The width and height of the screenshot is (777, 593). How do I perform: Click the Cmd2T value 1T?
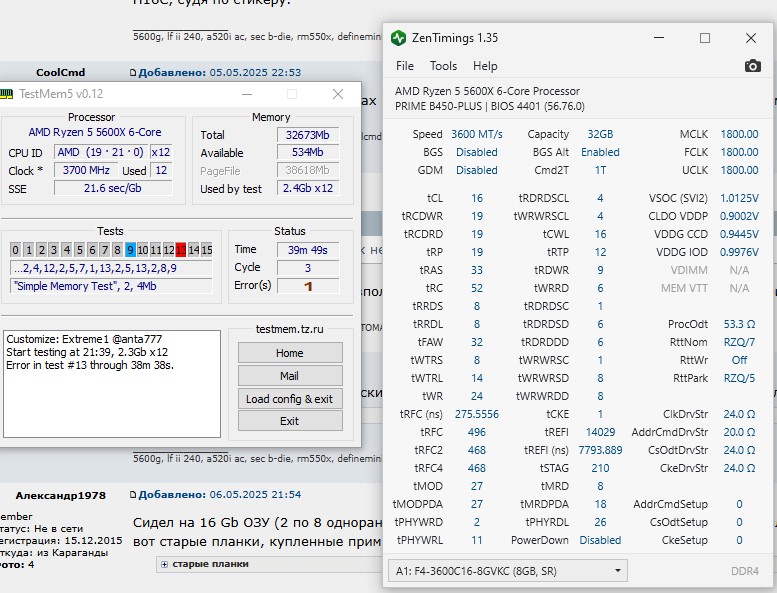[600, 170]
